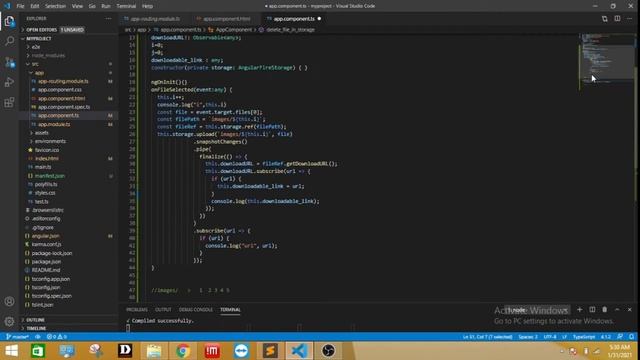The width and height of the screenshot is (640, 360).
Task: Kill terminal with trash icon
Action: (x=604, y=310)
